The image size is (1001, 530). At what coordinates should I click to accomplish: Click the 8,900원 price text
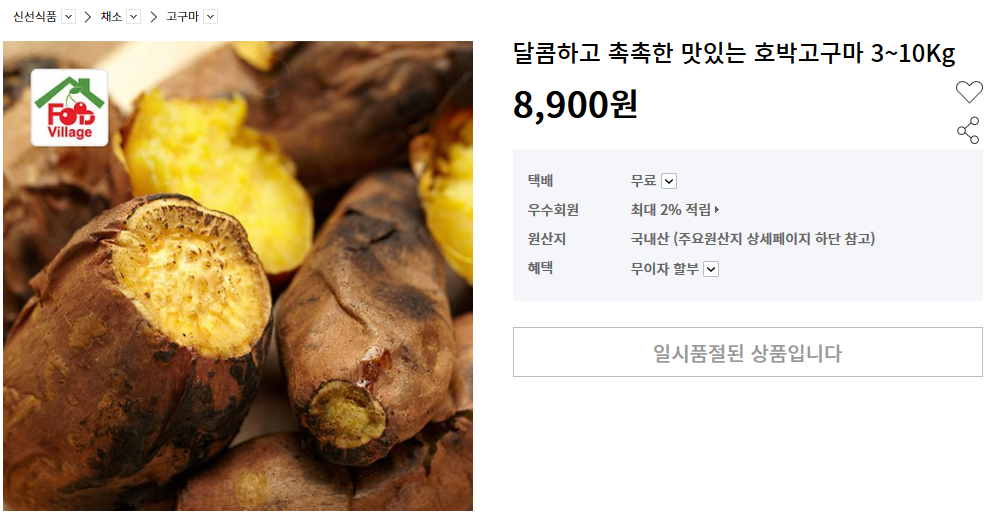point(576,105)
